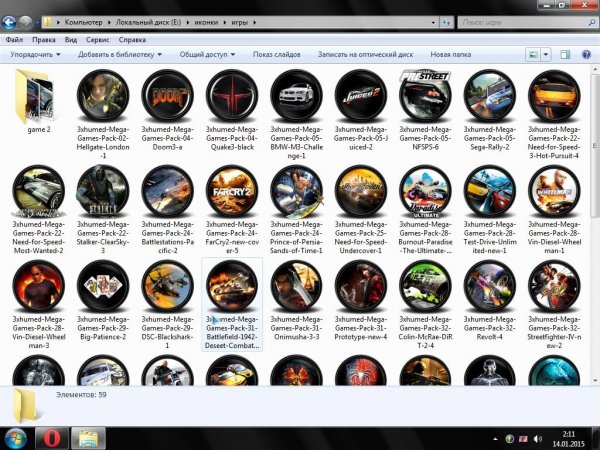This screenshot has height=450, width=600.
Task: Select the DSC-Blackshark-1 helicopter icon file
Action: 167,304
